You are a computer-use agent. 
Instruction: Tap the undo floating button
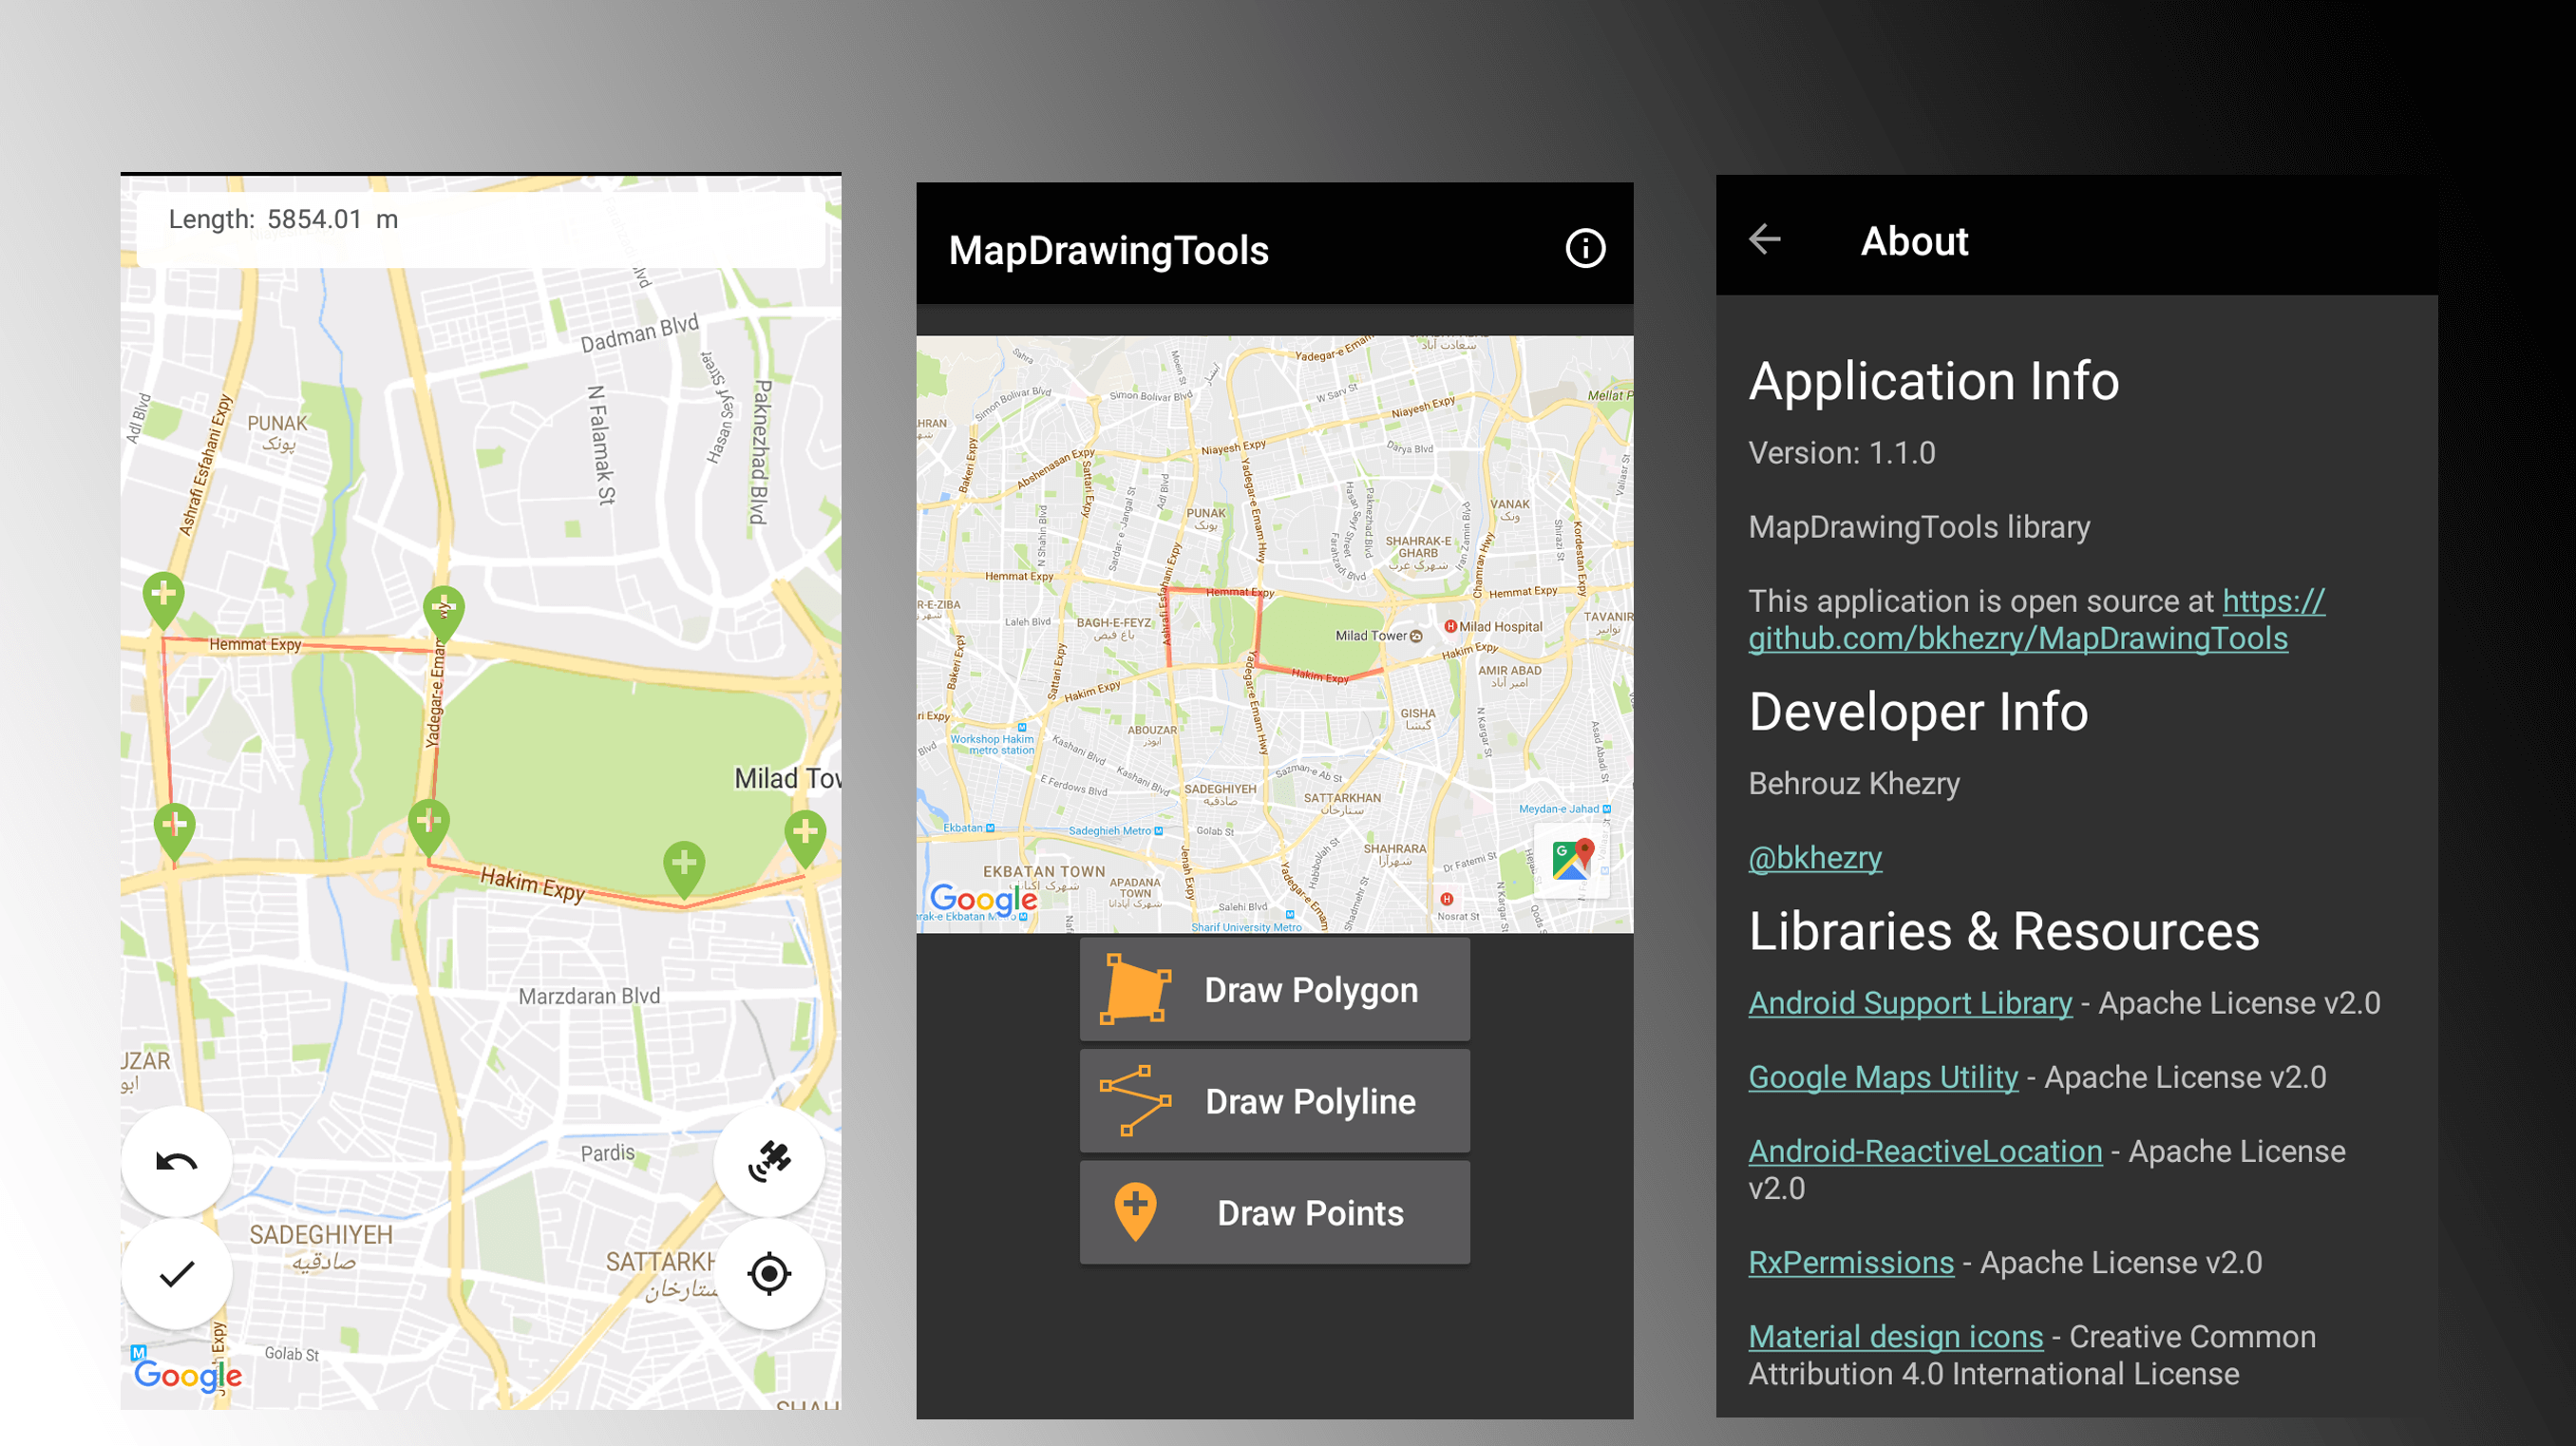[x=177, y=1161]
